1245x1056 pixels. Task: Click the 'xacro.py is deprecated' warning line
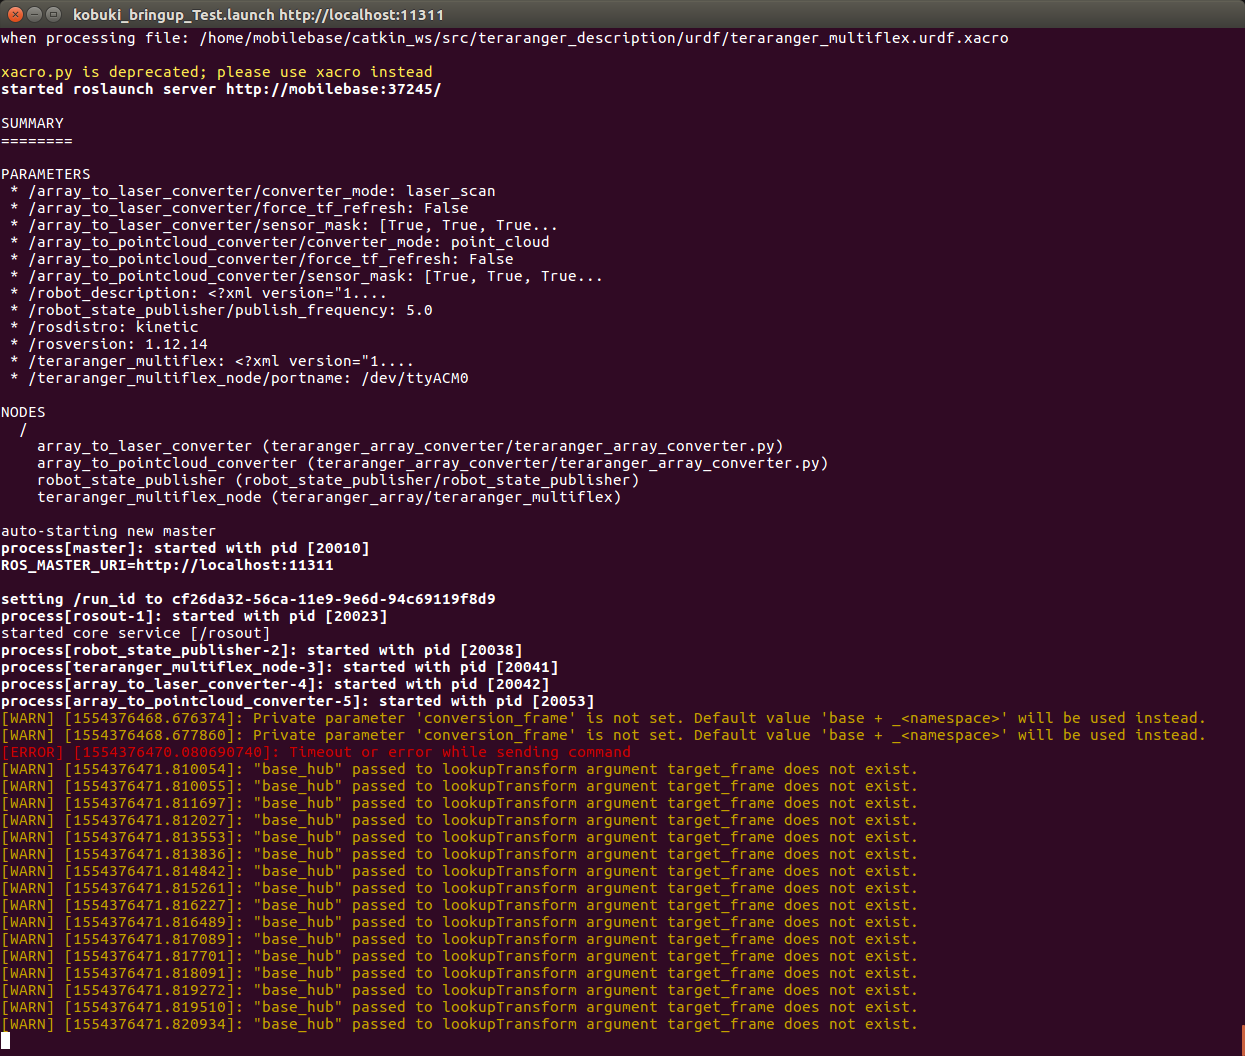(x=217, y=72)
